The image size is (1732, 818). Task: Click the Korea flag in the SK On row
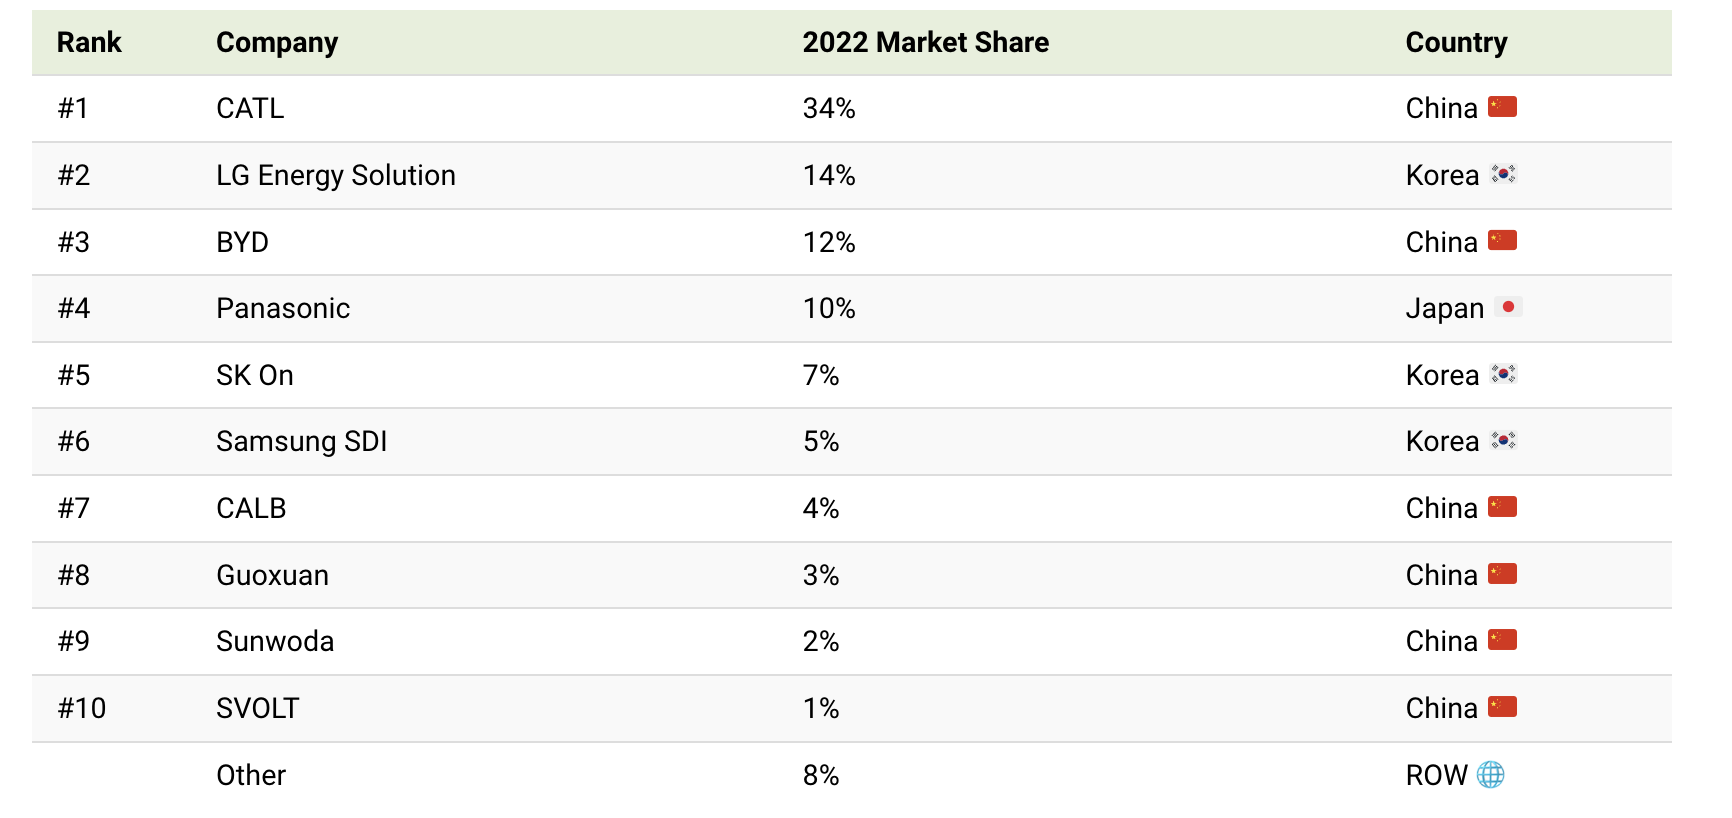click(1503, 374)
